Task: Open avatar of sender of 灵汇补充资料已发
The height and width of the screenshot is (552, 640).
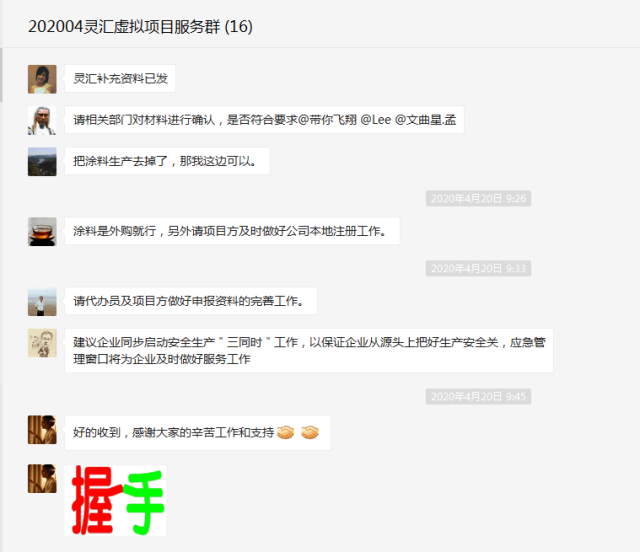Action: click(42, 79)
